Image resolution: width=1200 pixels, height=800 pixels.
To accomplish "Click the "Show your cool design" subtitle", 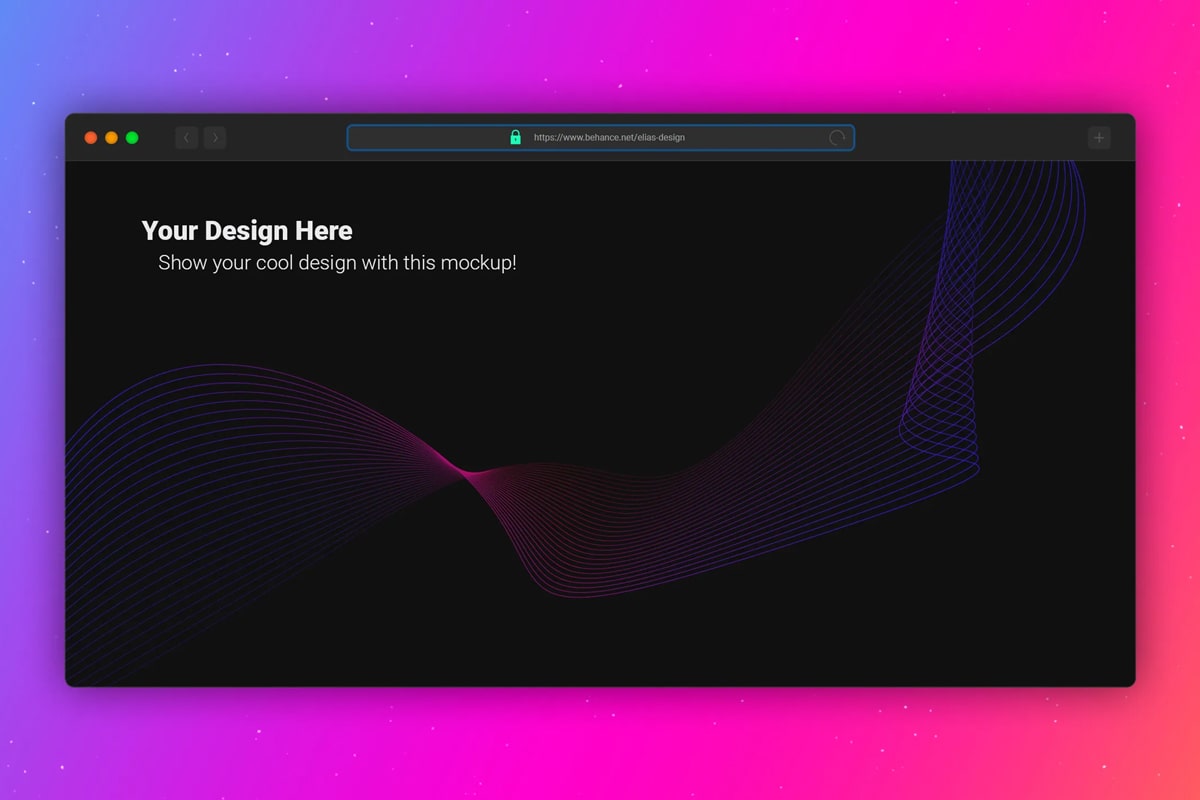I will click(300, 263).
